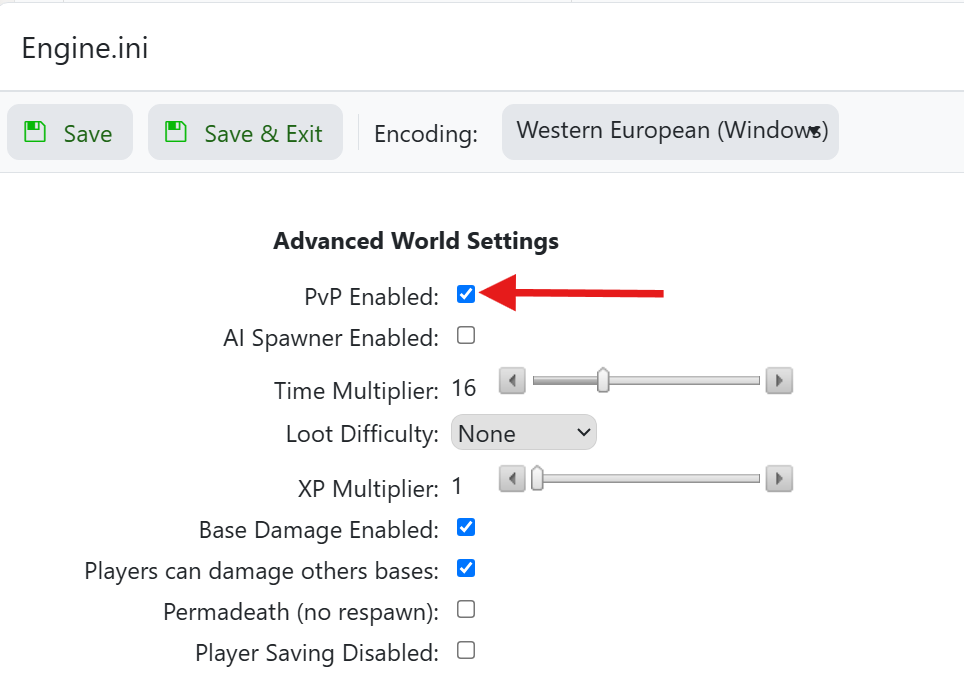This screenshot has height=700, width=964.
Task: Click Time Multiplier right arrow button
Action: (x=779, y=381)
